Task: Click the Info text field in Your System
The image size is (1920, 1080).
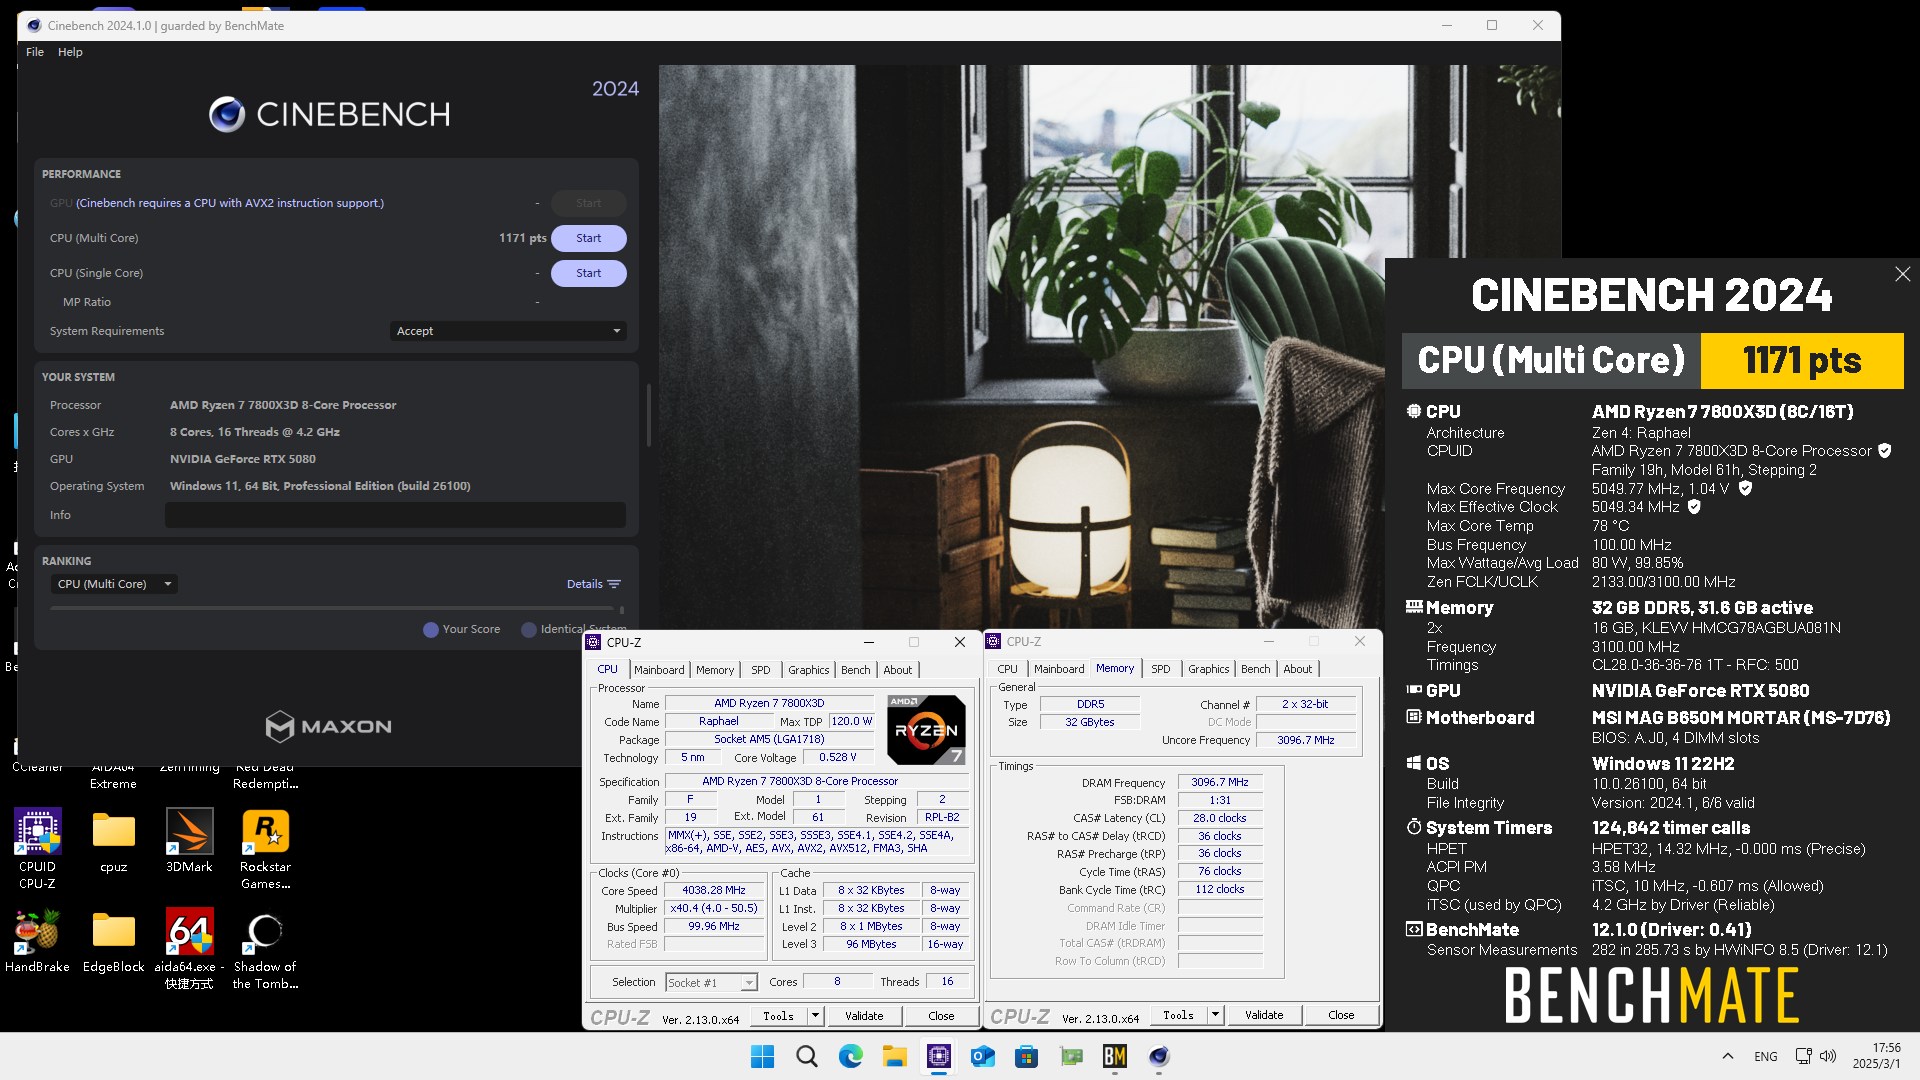Action: click(395, 515)
